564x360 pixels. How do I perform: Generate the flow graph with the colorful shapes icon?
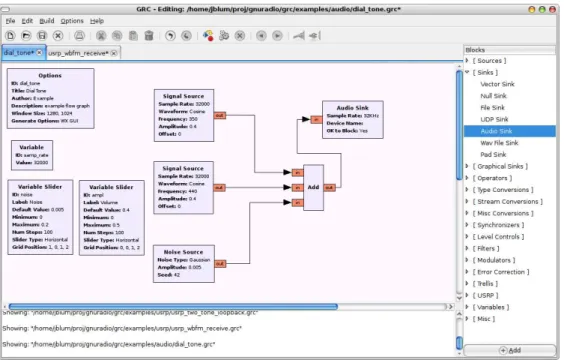pos(208,36)
